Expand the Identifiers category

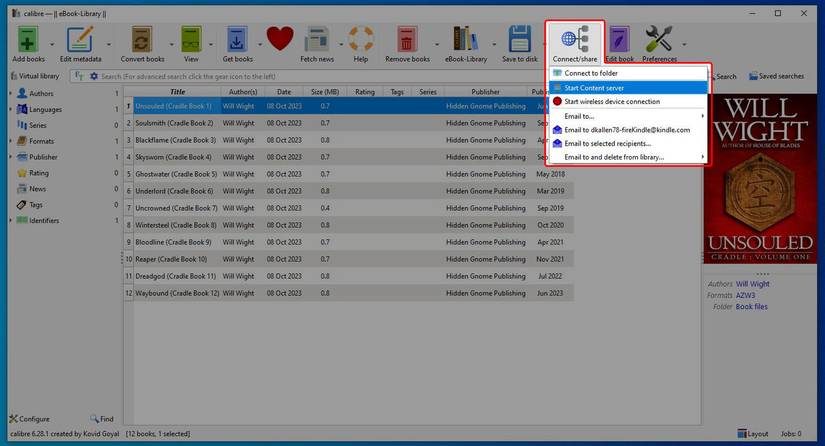point(11,220)
